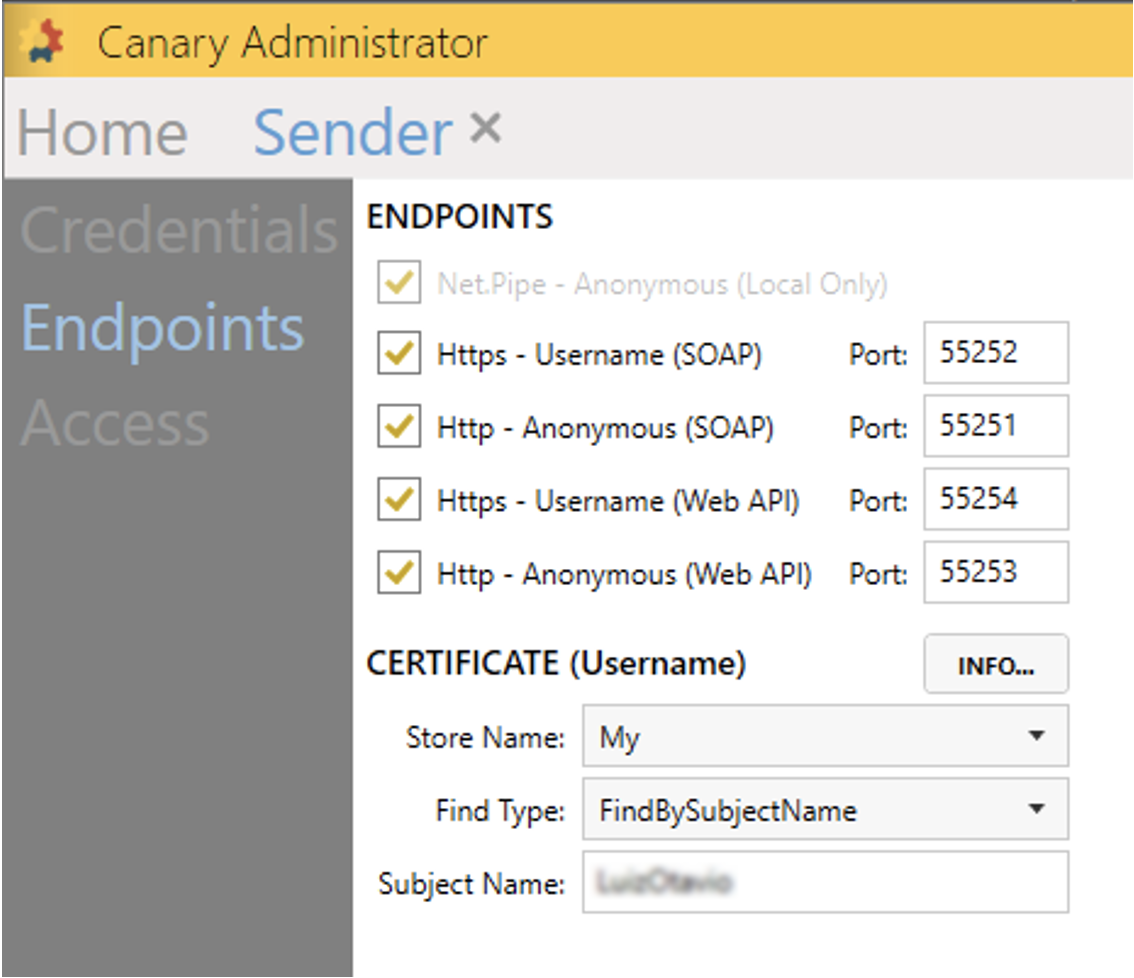Toggle the Net.Pipe Anonymous checkbox
This screenshot has height=978, width=1134.
coord(398,285)
